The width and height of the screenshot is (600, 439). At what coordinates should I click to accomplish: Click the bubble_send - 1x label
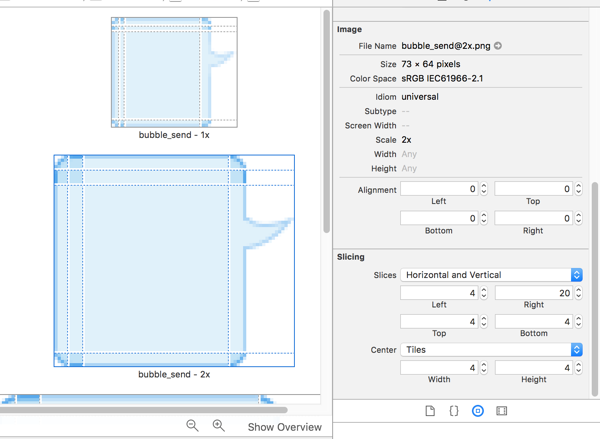click(174, 135)
